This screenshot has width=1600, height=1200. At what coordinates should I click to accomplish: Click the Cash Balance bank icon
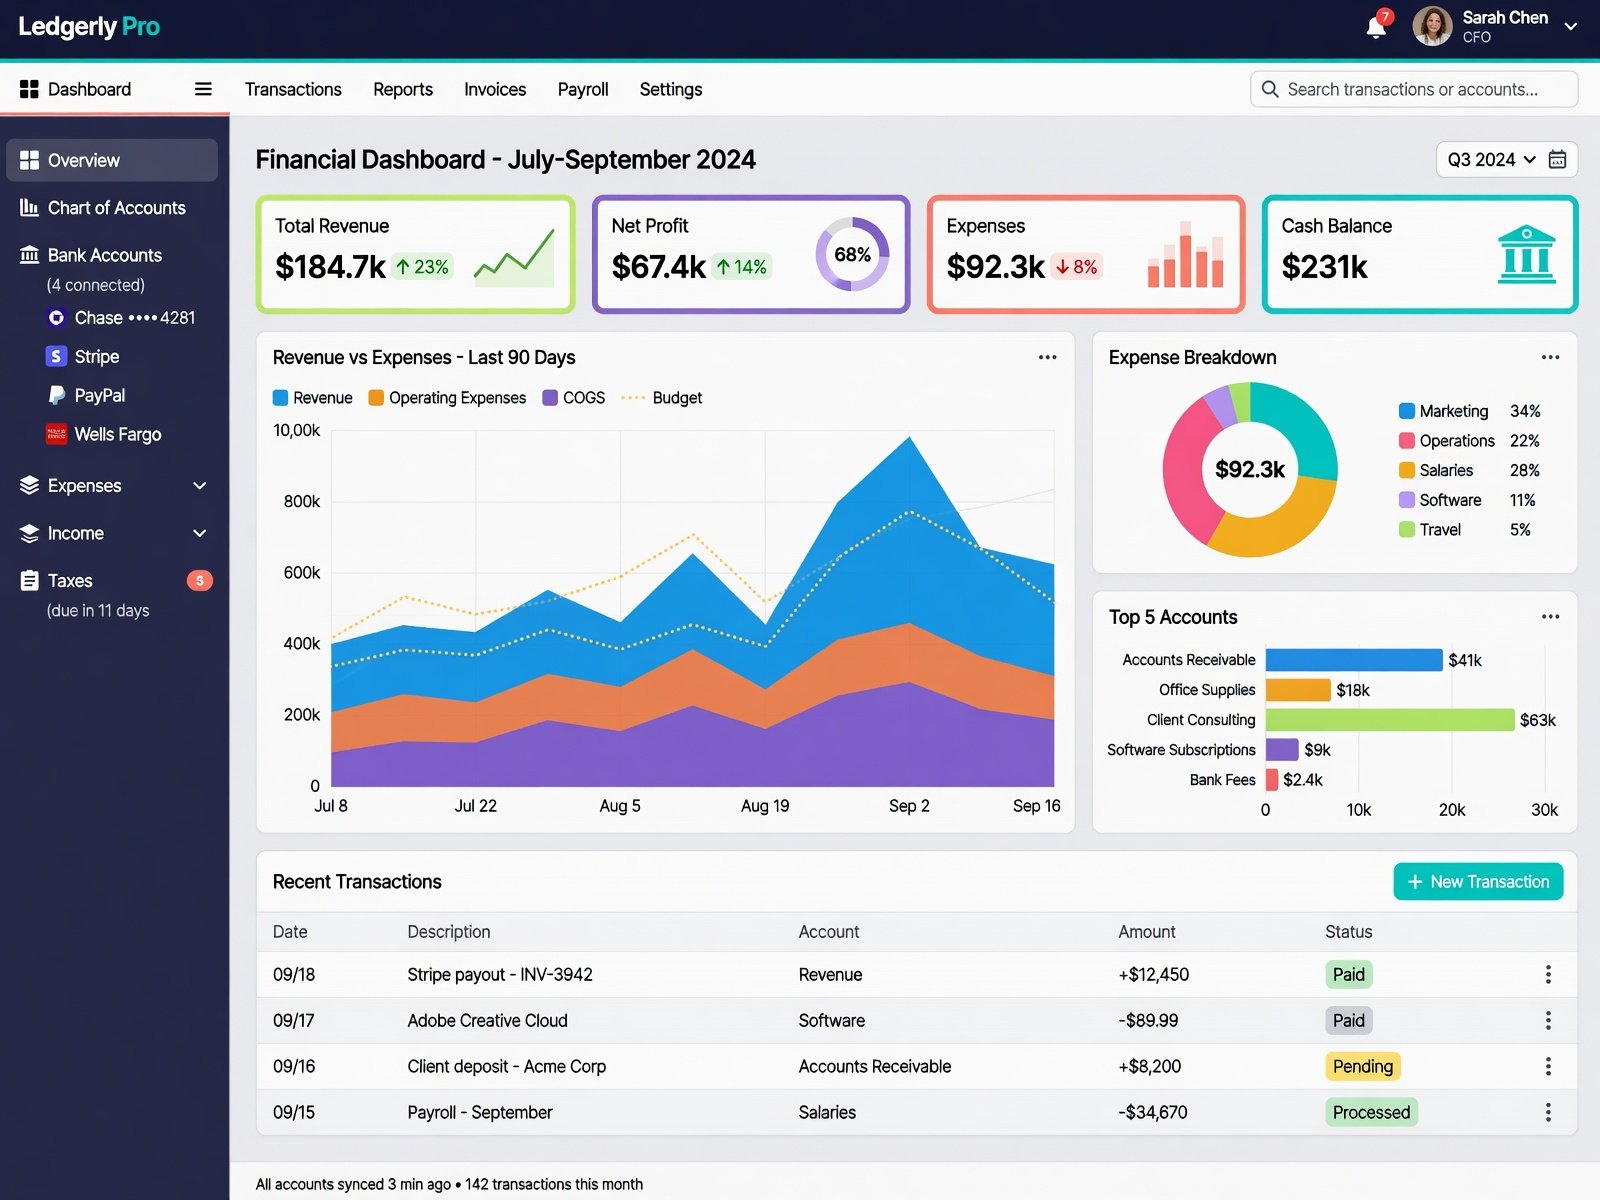point(1527,255)
